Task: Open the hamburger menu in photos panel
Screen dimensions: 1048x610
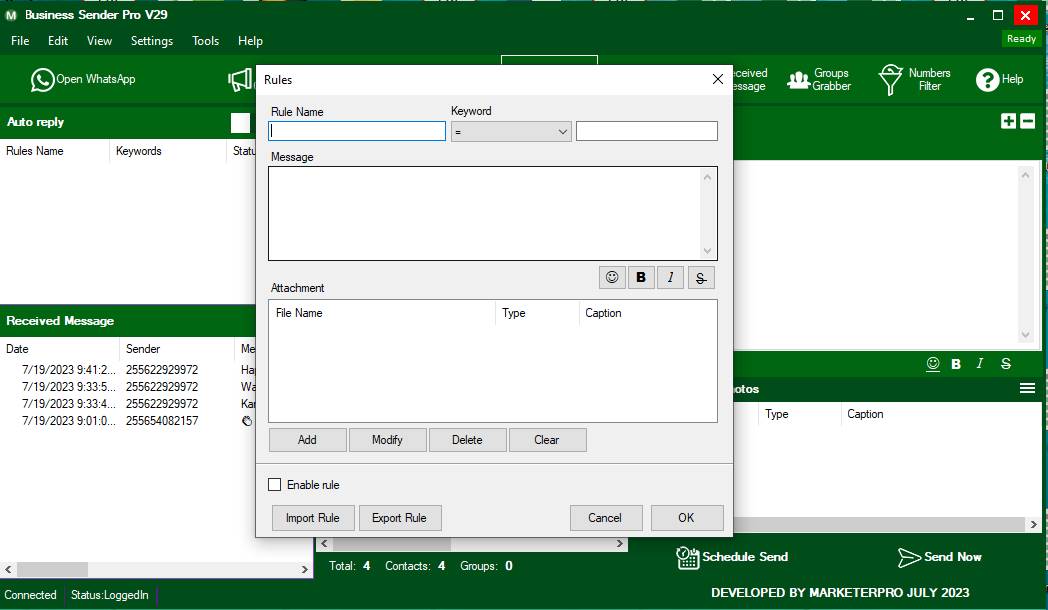Action: pyautogui.click(x=1027, y=389)
